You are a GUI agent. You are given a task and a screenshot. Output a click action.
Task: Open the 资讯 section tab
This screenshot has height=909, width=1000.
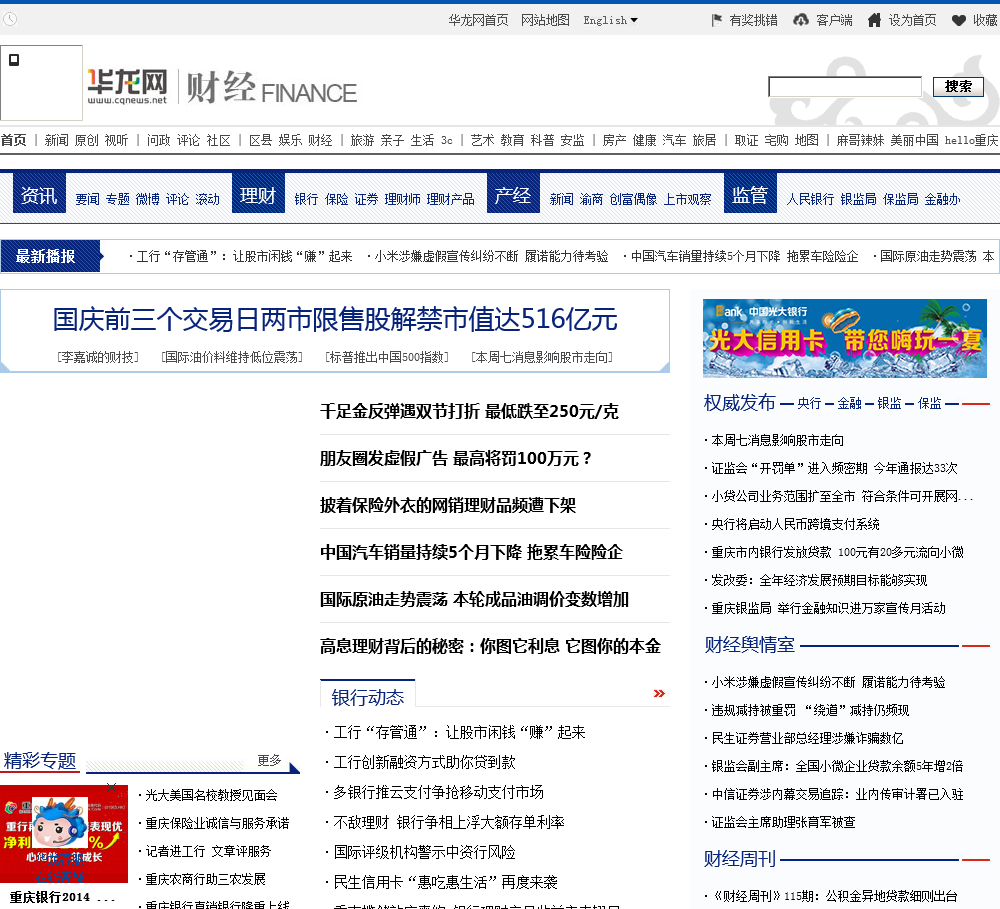(x=40, y=195)
